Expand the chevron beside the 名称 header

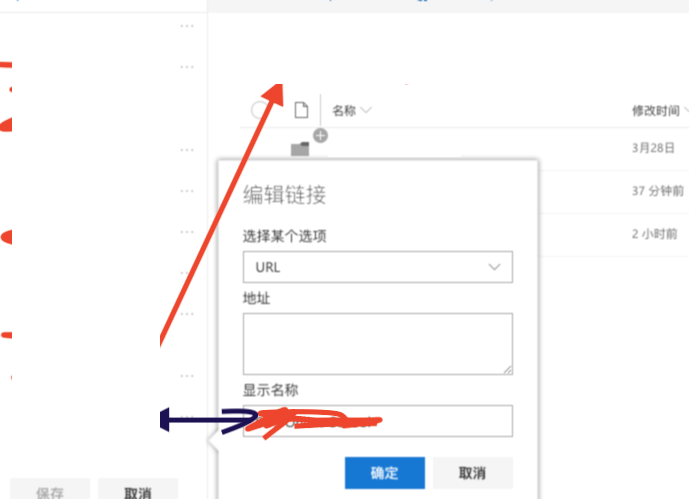point(366,110)
